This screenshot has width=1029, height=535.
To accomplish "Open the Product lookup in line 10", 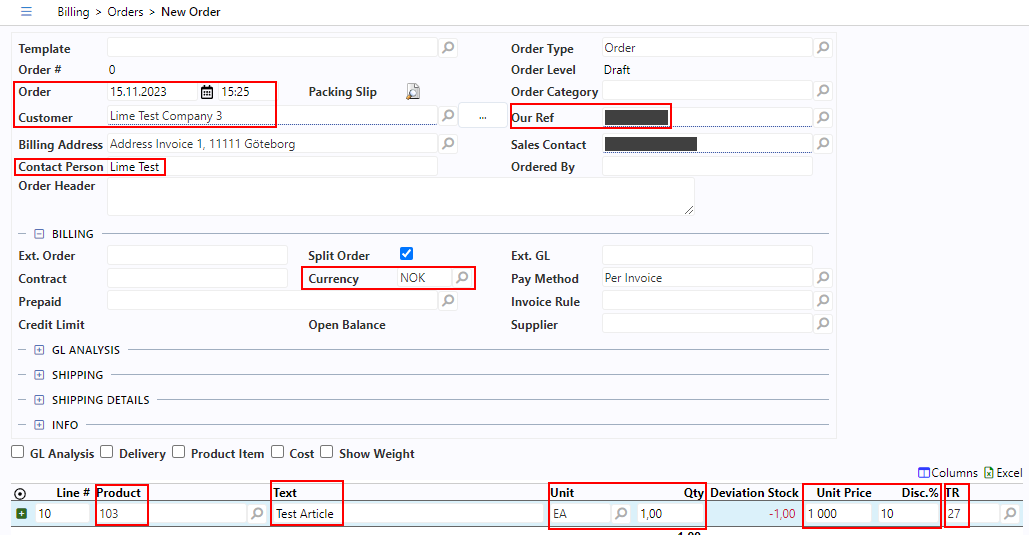I will (x=256, y=514).
